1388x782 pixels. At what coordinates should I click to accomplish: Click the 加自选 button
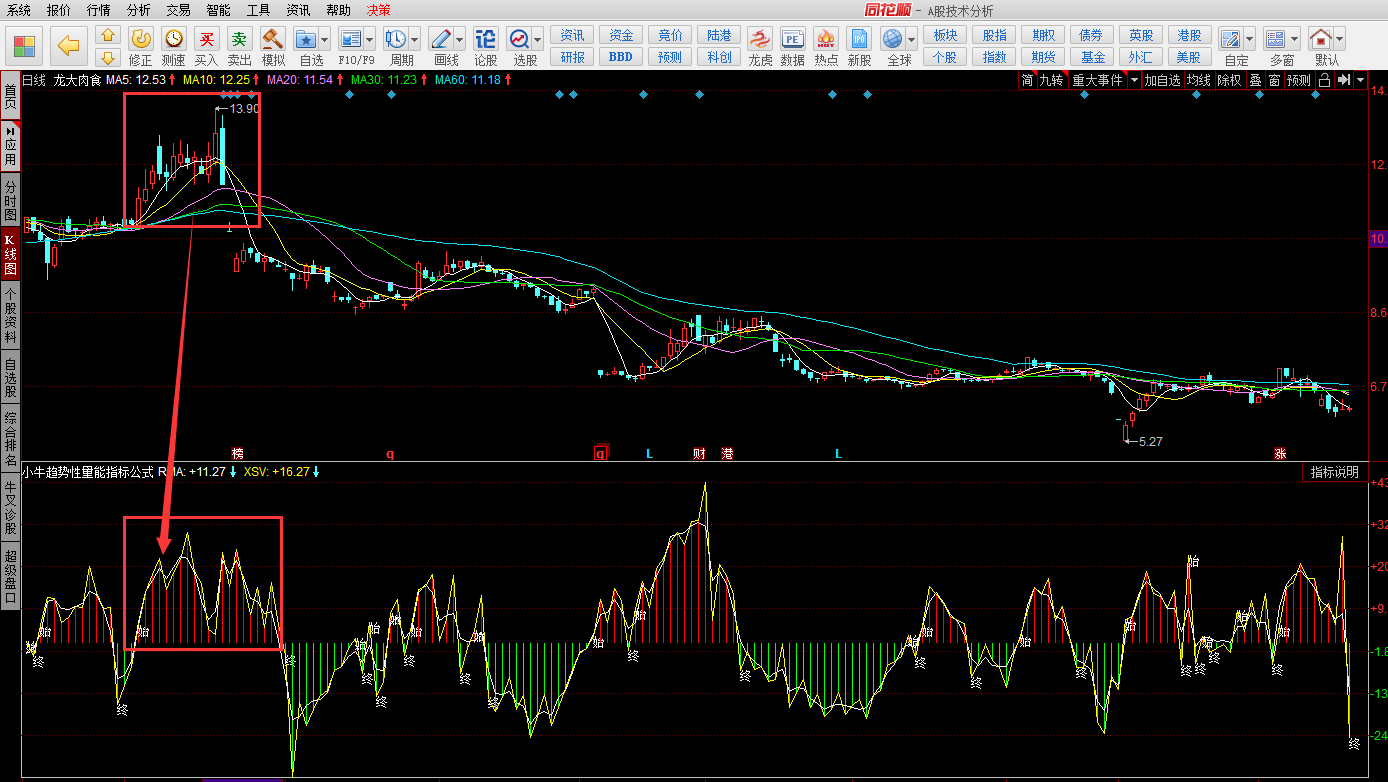tap(1162, 80)
